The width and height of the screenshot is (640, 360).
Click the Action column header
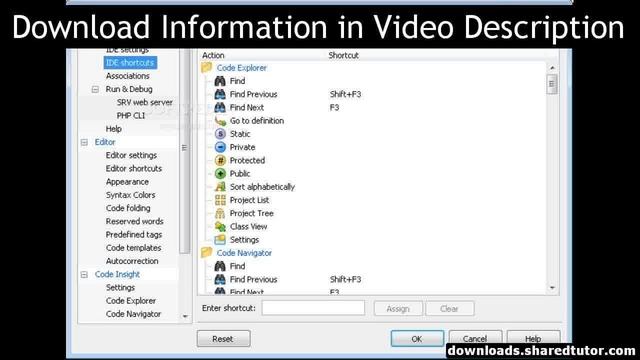click(213, 55)
